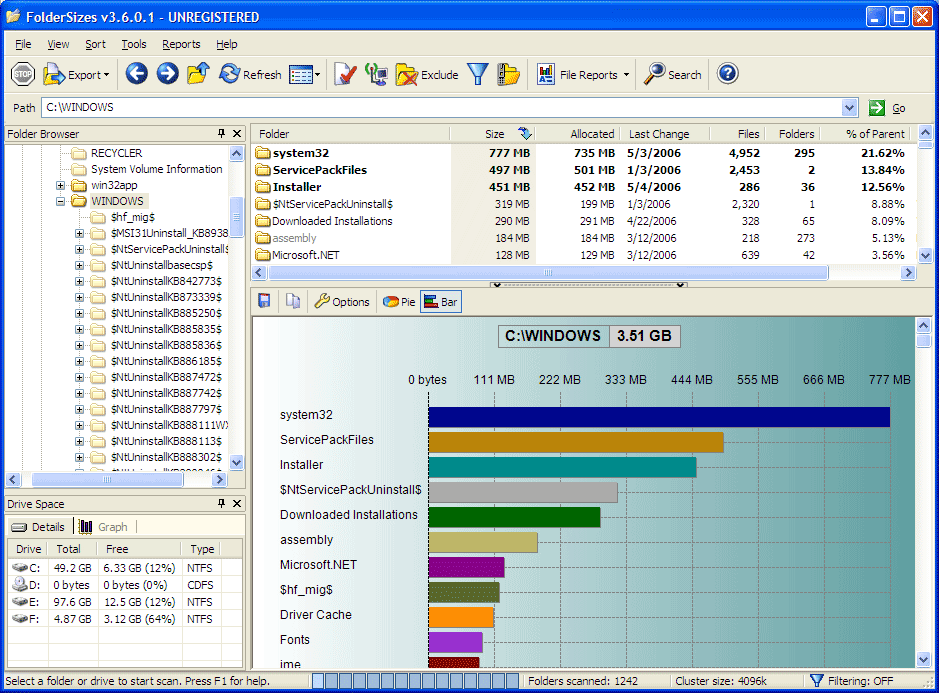This screenshot has width=939, height=693.
Task: Go forward with the blue right arrow
Action: (168, 74)
